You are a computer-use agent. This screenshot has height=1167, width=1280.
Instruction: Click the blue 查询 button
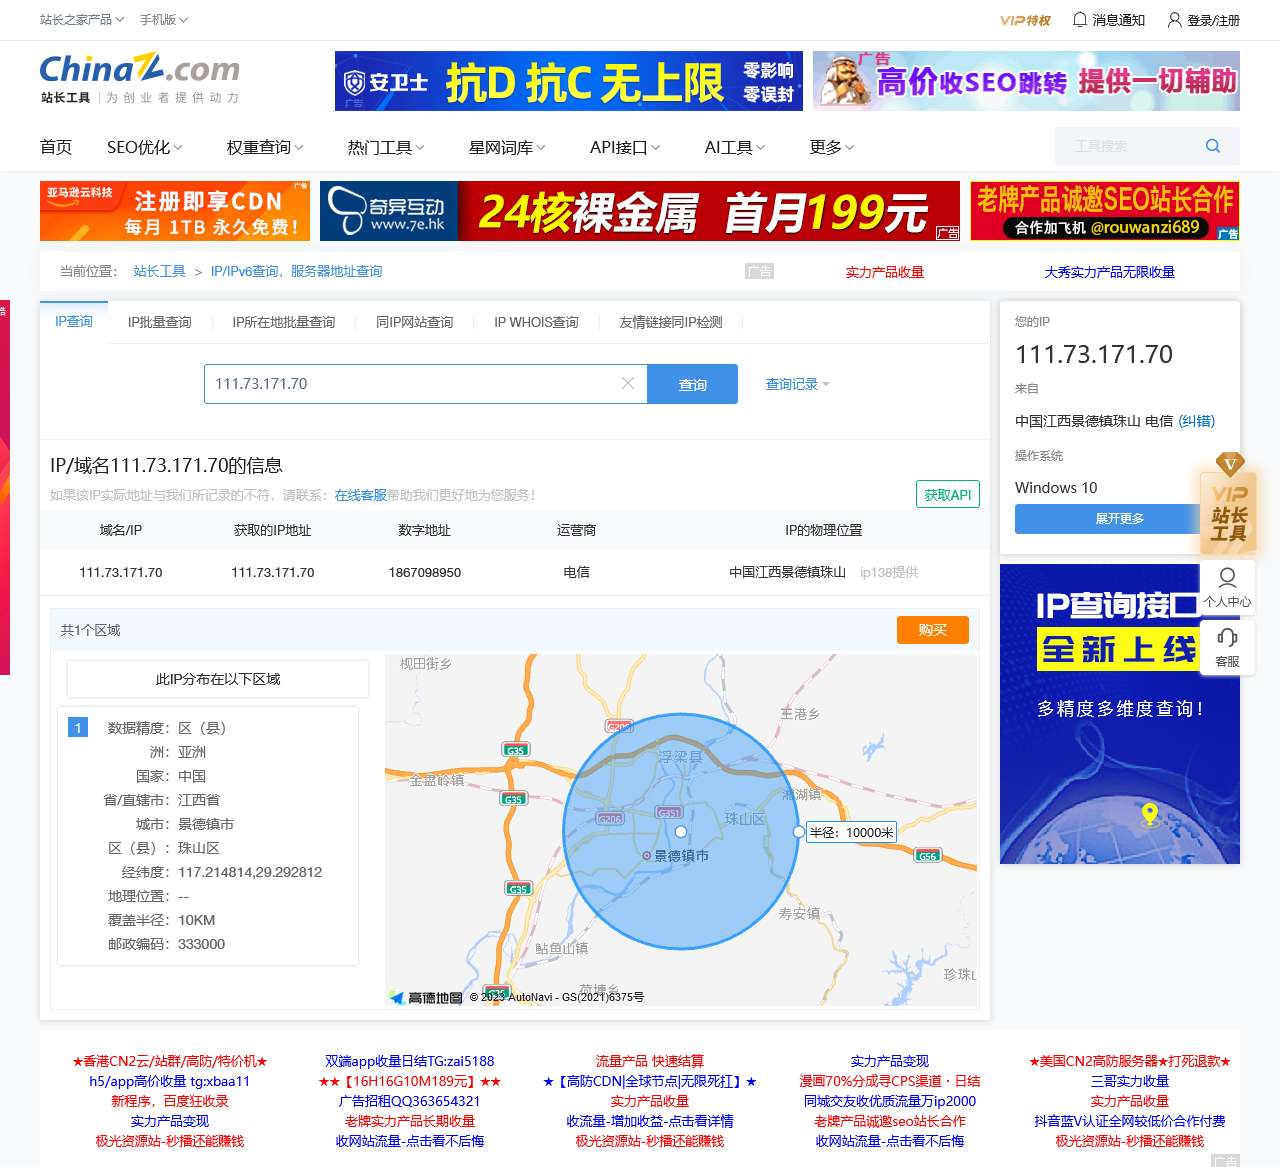click(693, 383)
